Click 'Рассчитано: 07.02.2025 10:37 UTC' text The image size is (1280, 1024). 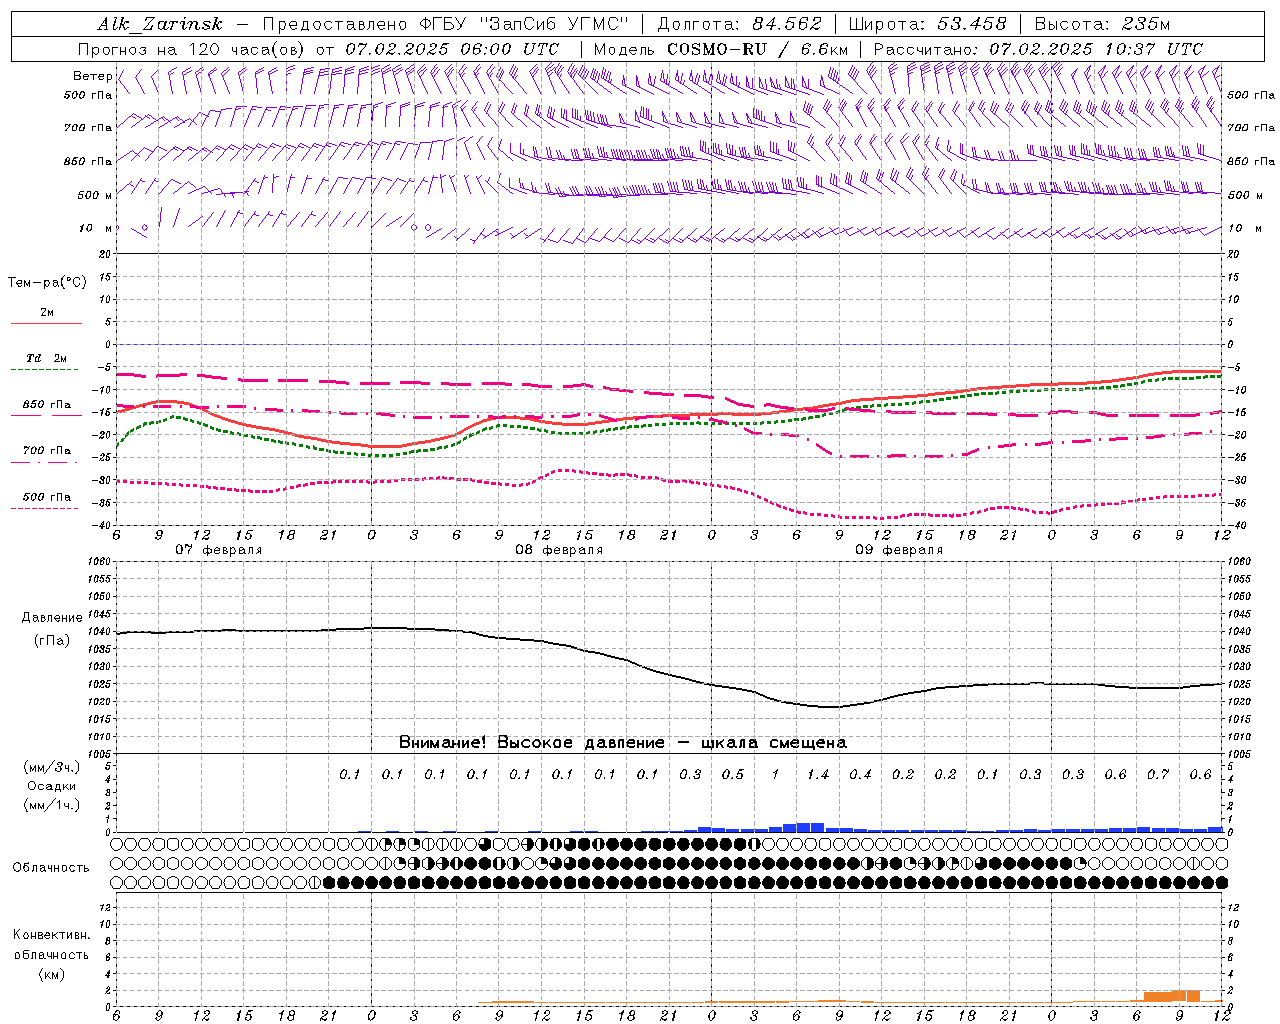(1038, 49)
